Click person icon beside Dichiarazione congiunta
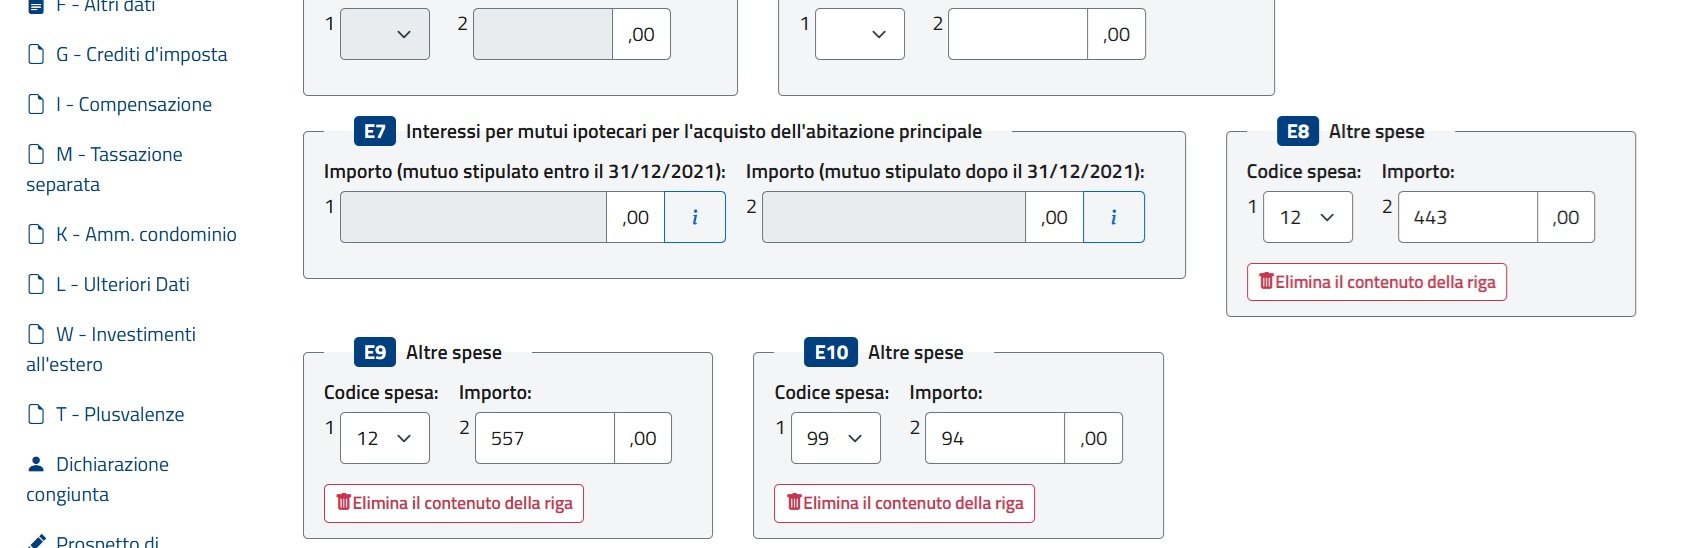The image size is (1703, 548). coord(36,464)
